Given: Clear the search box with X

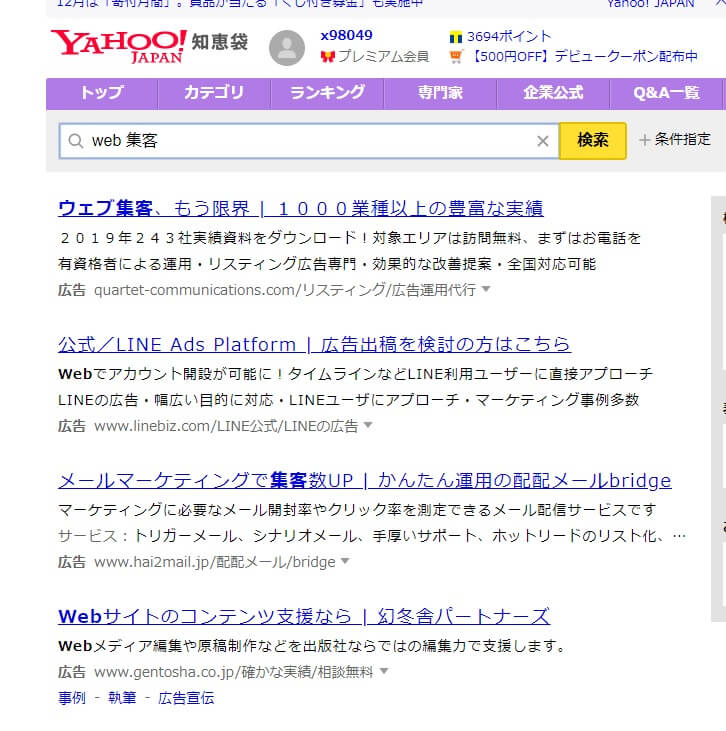Looking at the screenshot, I should [542, 141].
